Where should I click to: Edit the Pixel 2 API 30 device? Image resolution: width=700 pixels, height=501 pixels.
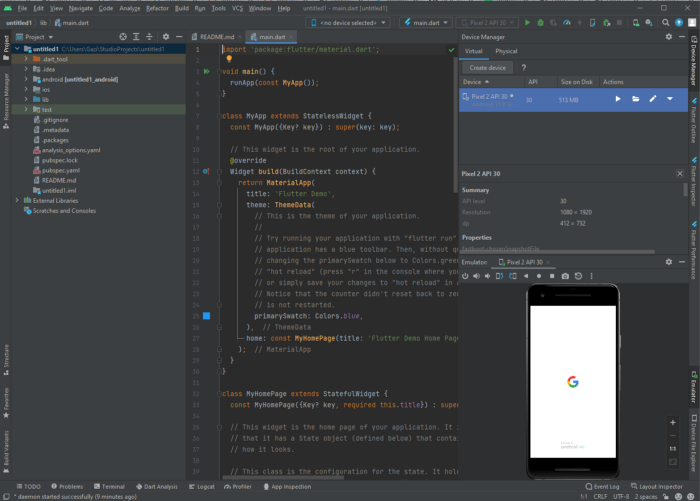click(x=653, y=99)
